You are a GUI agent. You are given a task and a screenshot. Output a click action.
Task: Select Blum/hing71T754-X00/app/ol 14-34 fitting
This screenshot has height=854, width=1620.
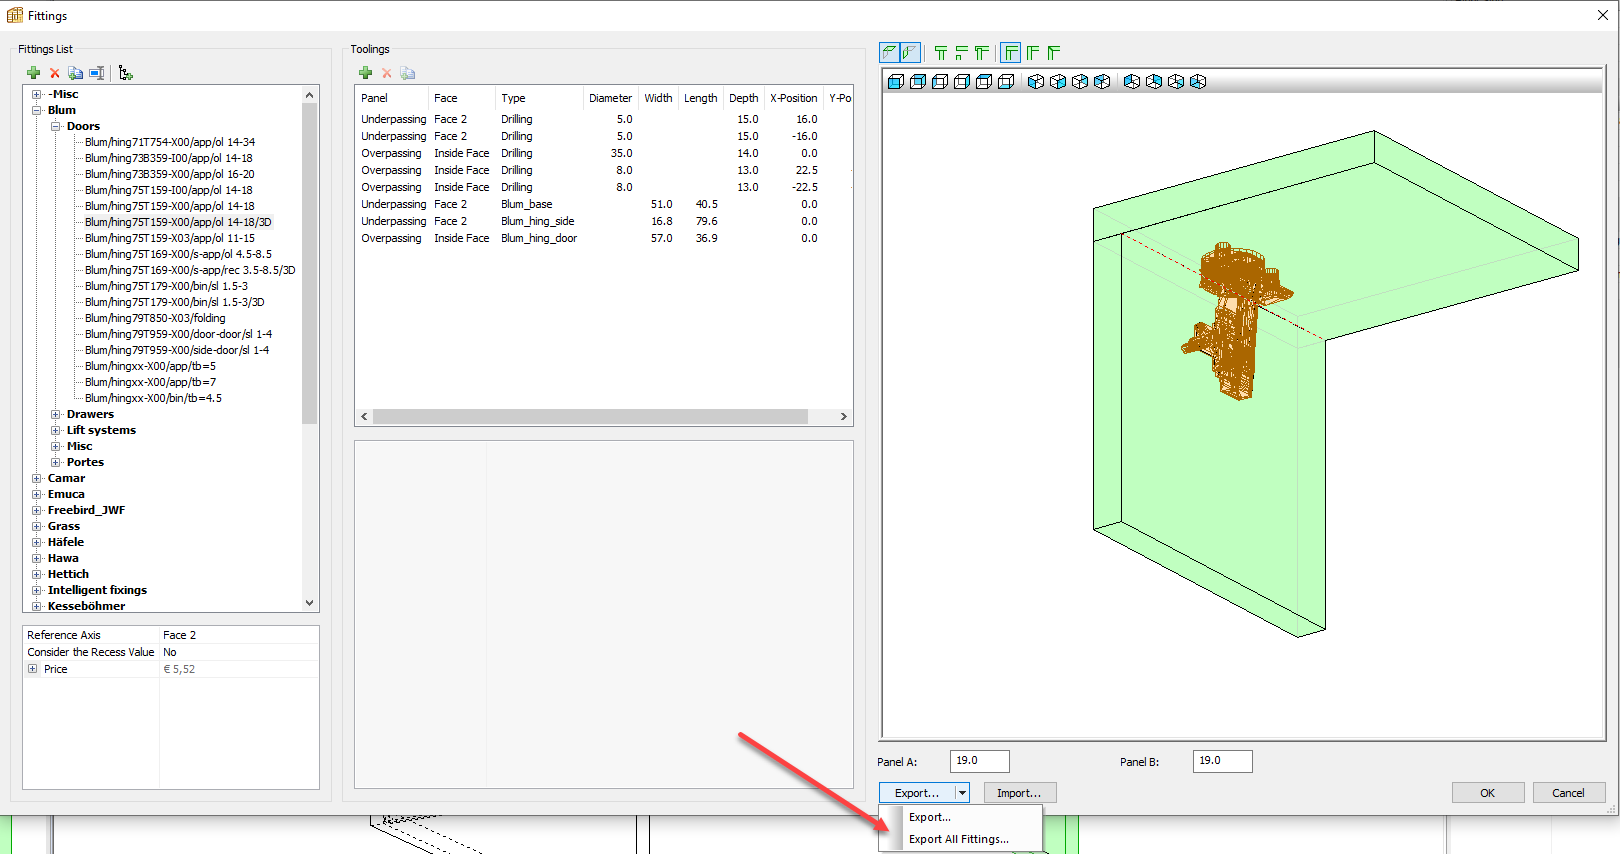point(170,143)
